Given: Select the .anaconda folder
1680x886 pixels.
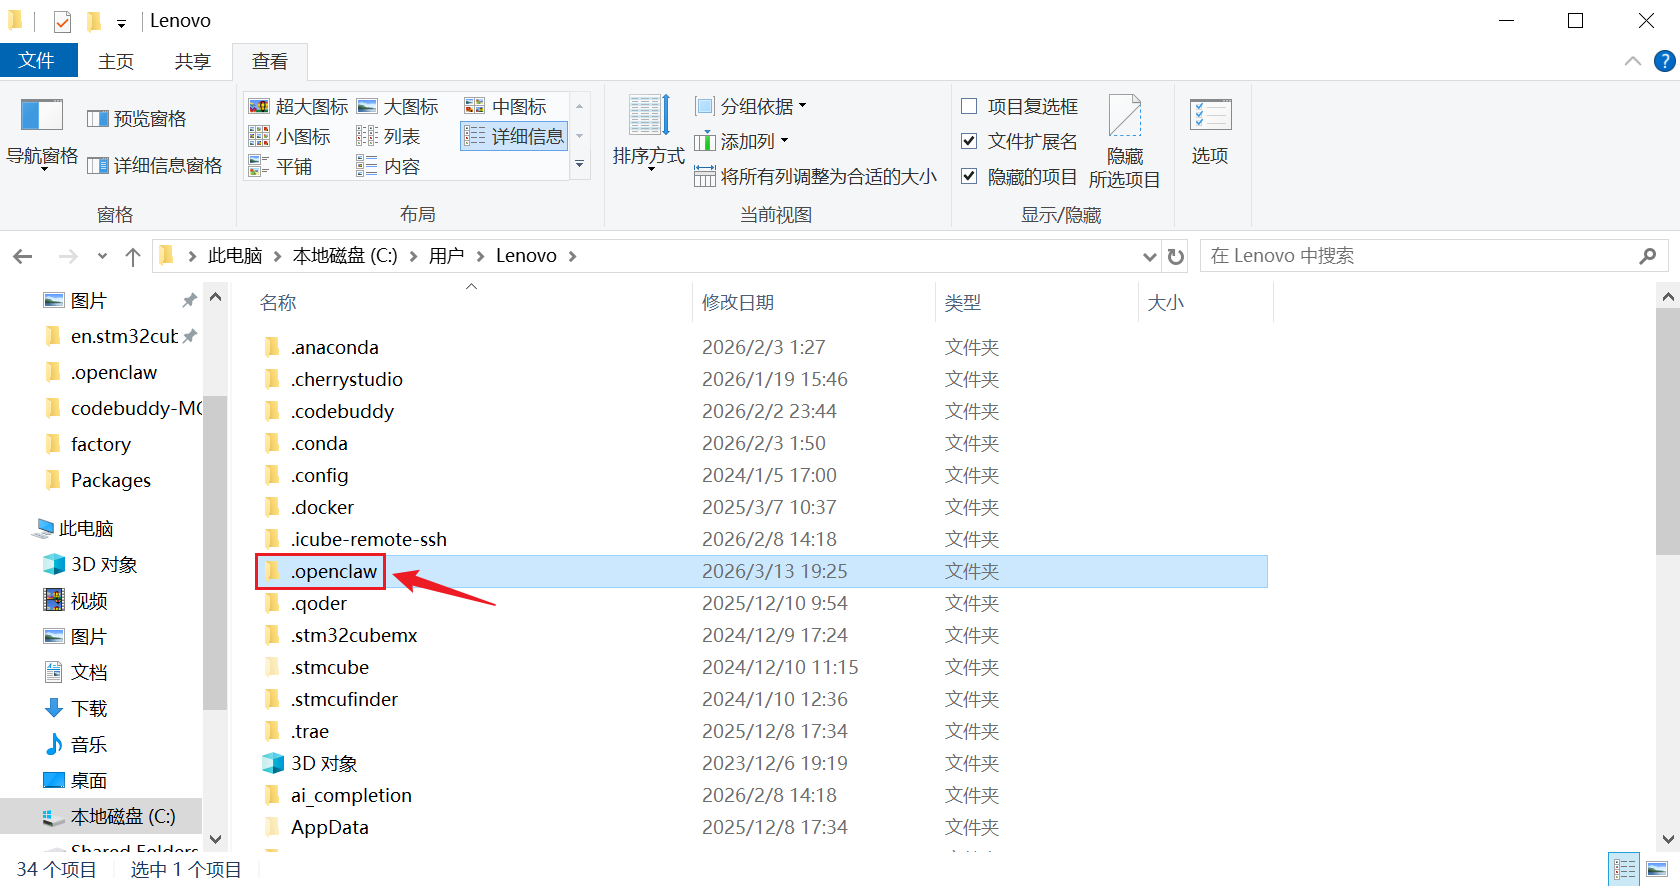Looking at the screenshot, I should click(x=760, y=347).
